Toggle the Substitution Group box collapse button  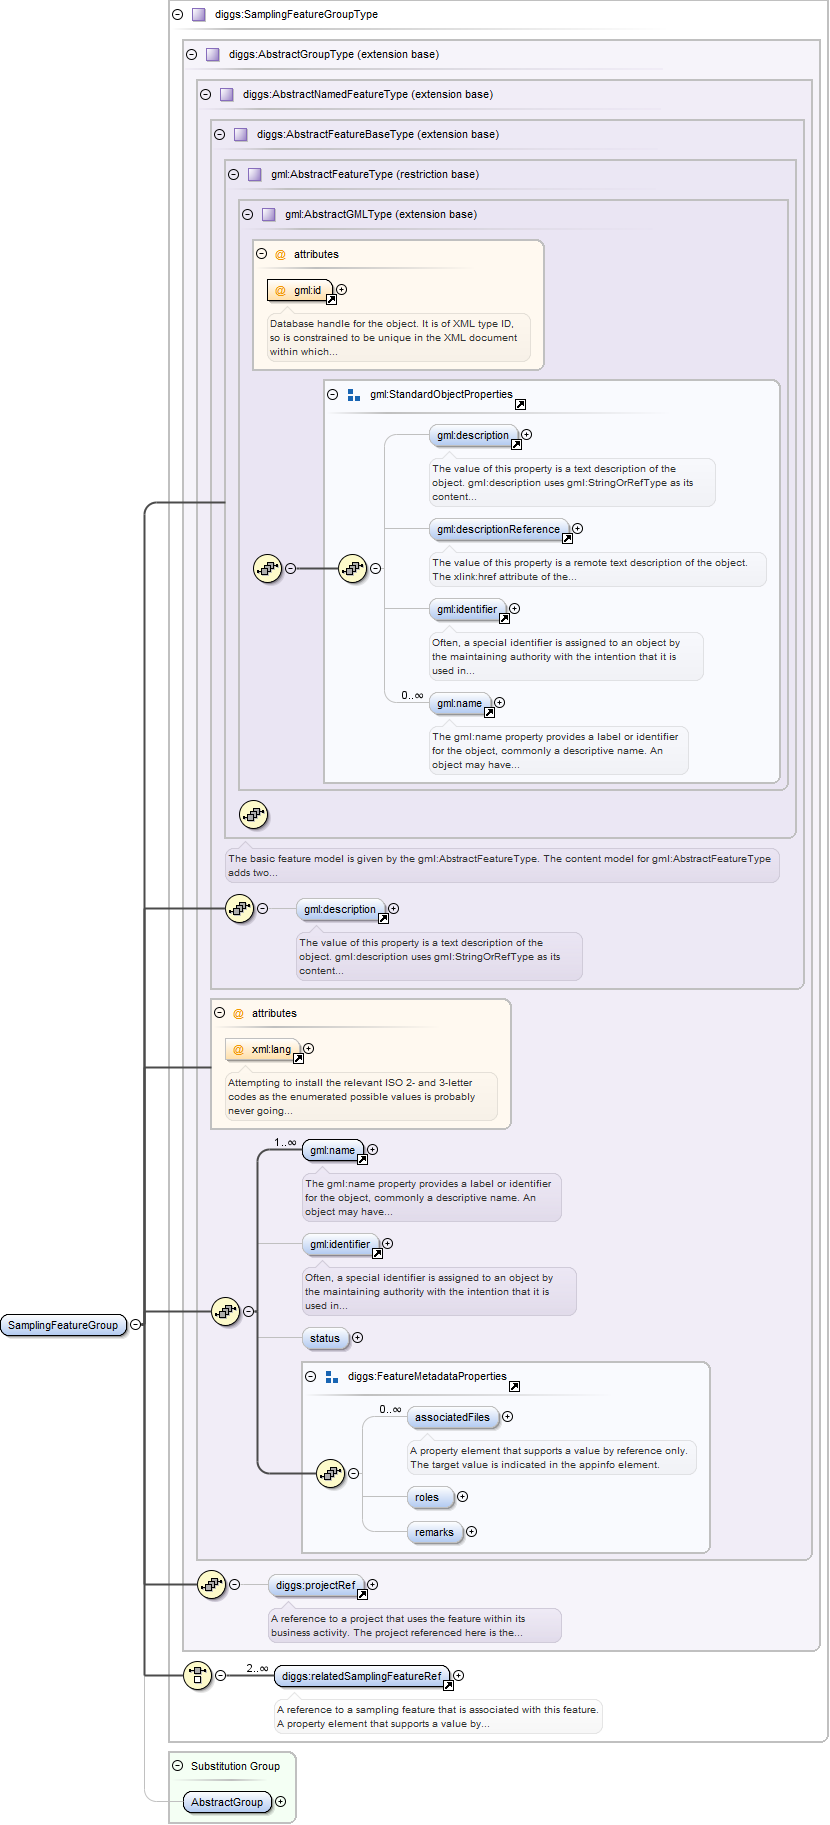click(x=177, y=1766)
